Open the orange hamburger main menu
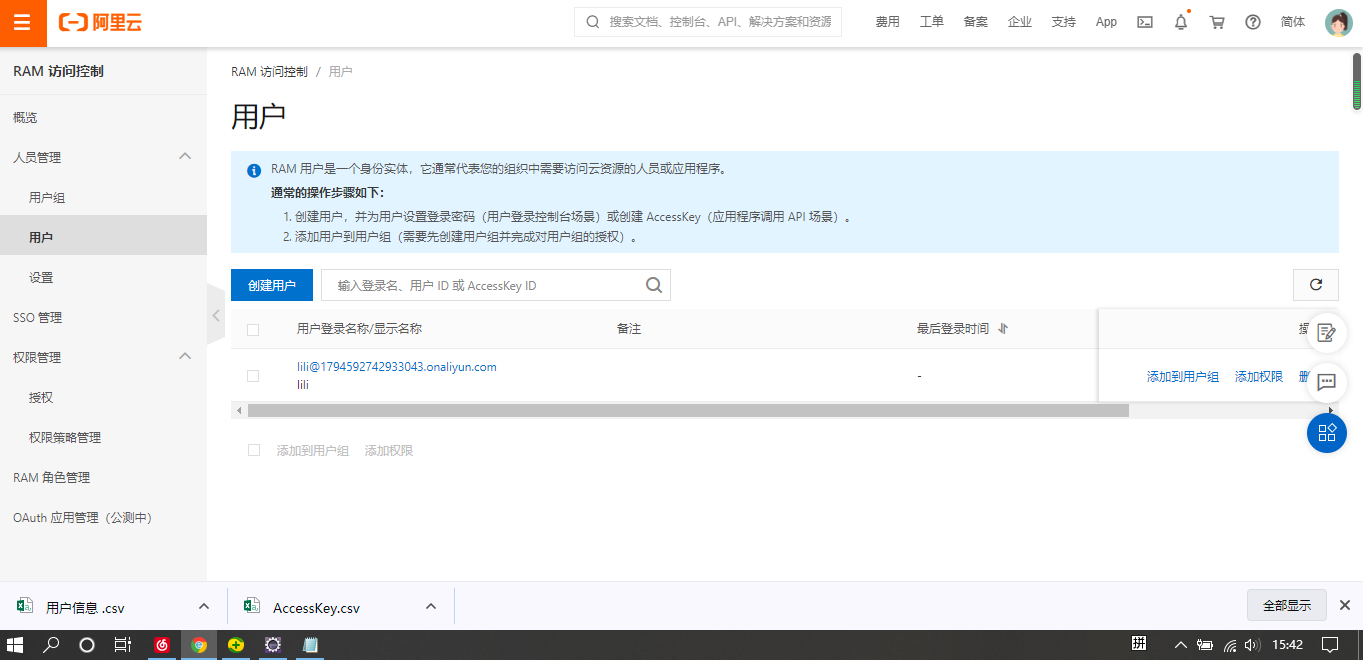Image resolution: width=1363 pixels, height=660 pixels. pos(22,22)
